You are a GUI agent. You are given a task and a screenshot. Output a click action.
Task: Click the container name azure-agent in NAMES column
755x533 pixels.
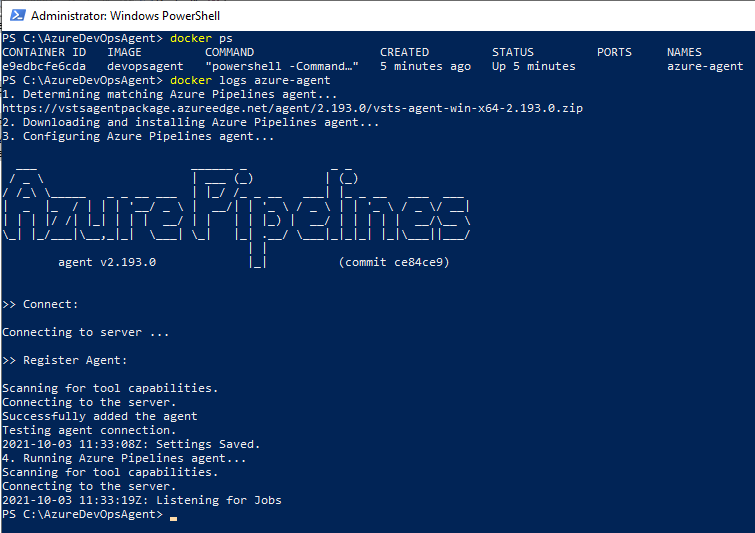tap(705, 66)
